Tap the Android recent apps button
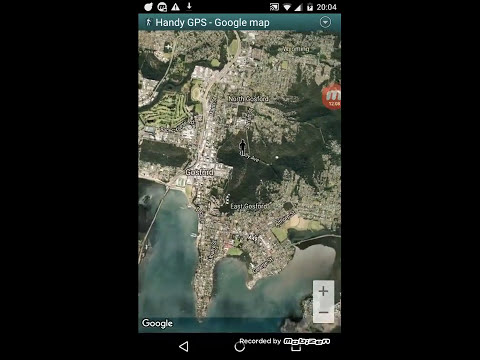This screenshot has width=480, height=360. coord(296,347)
